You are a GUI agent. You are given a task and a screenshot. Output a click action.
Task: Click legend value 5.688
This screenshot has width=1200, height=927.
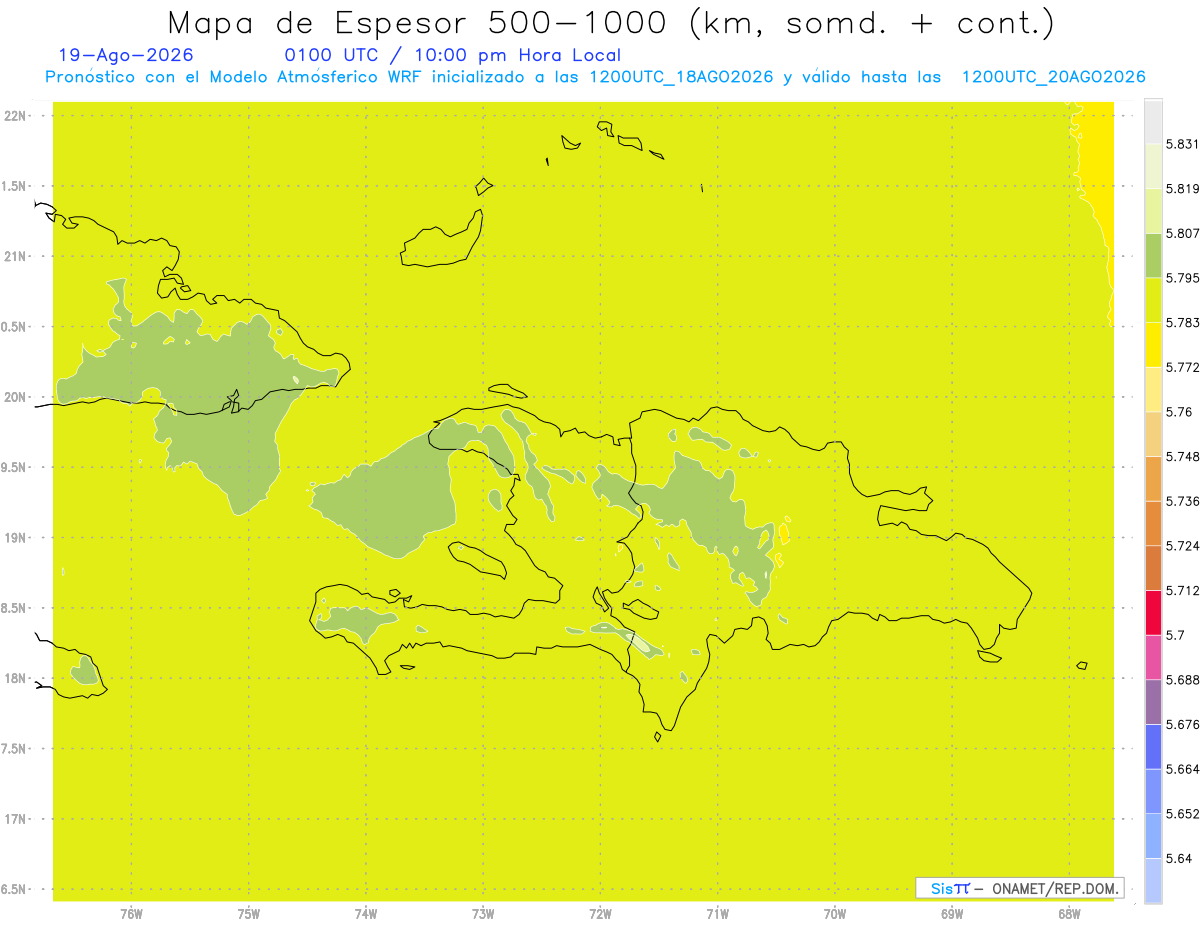coord(1182,680)
